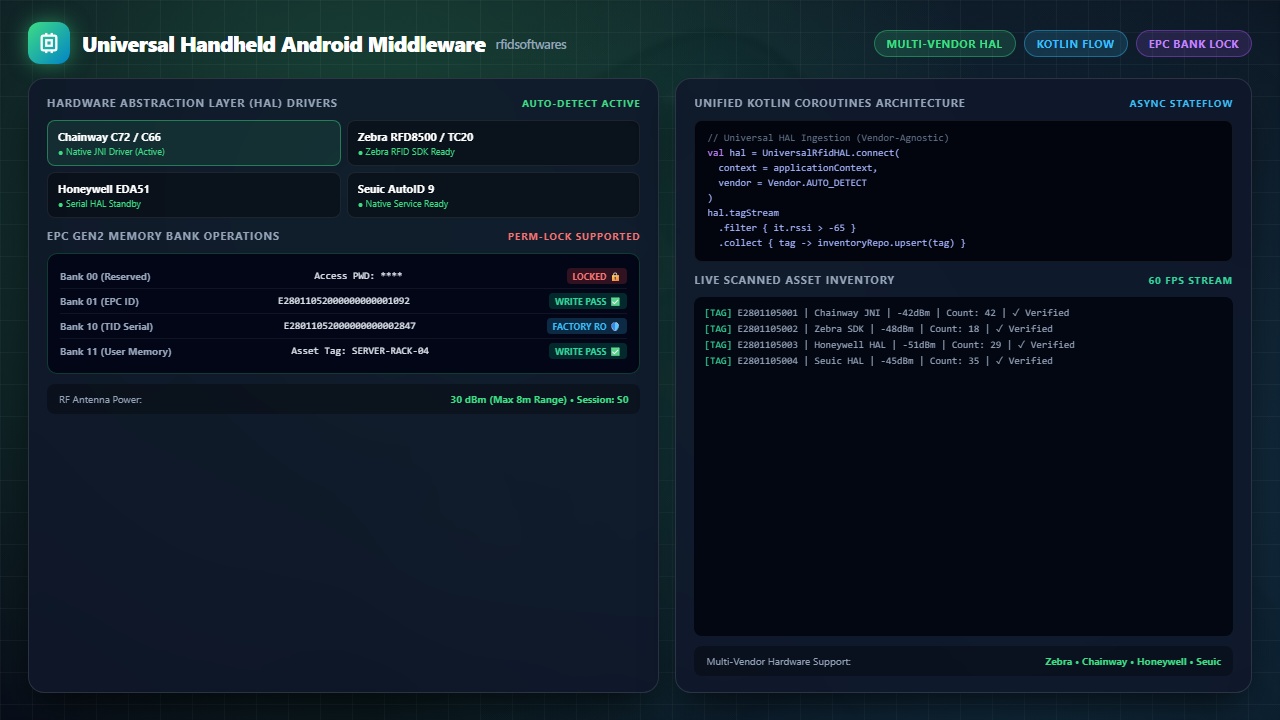This screenshot has height=720, width=1280.
Task: Click the middleware chip logo icon
Action: [49, 43]
